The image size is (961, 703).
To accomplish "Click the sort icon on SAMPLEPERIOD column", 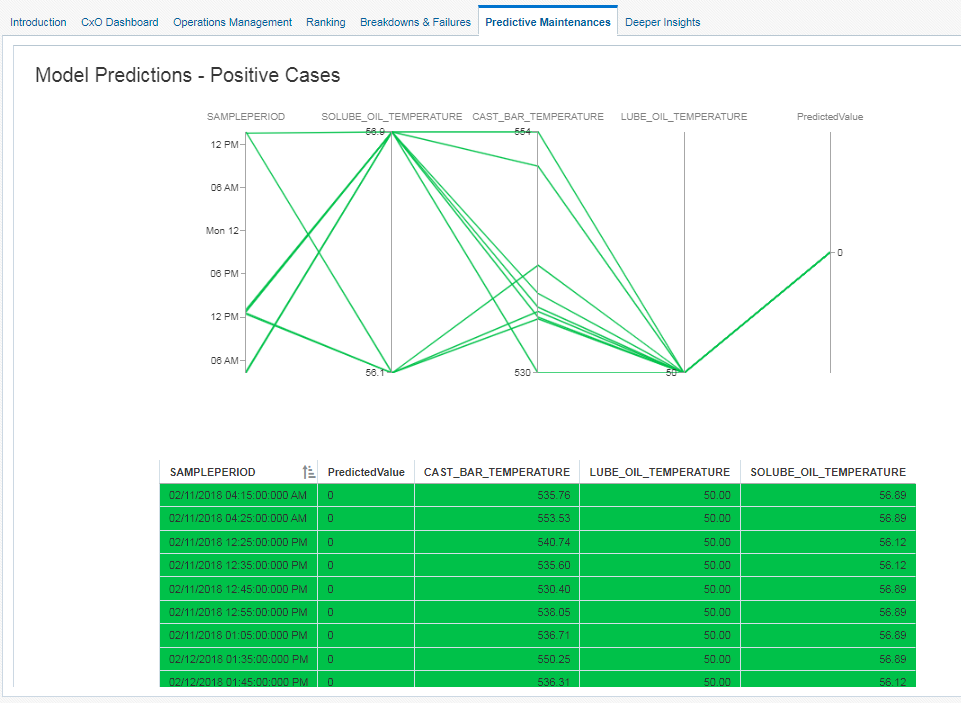I will [x=310, y=471].
